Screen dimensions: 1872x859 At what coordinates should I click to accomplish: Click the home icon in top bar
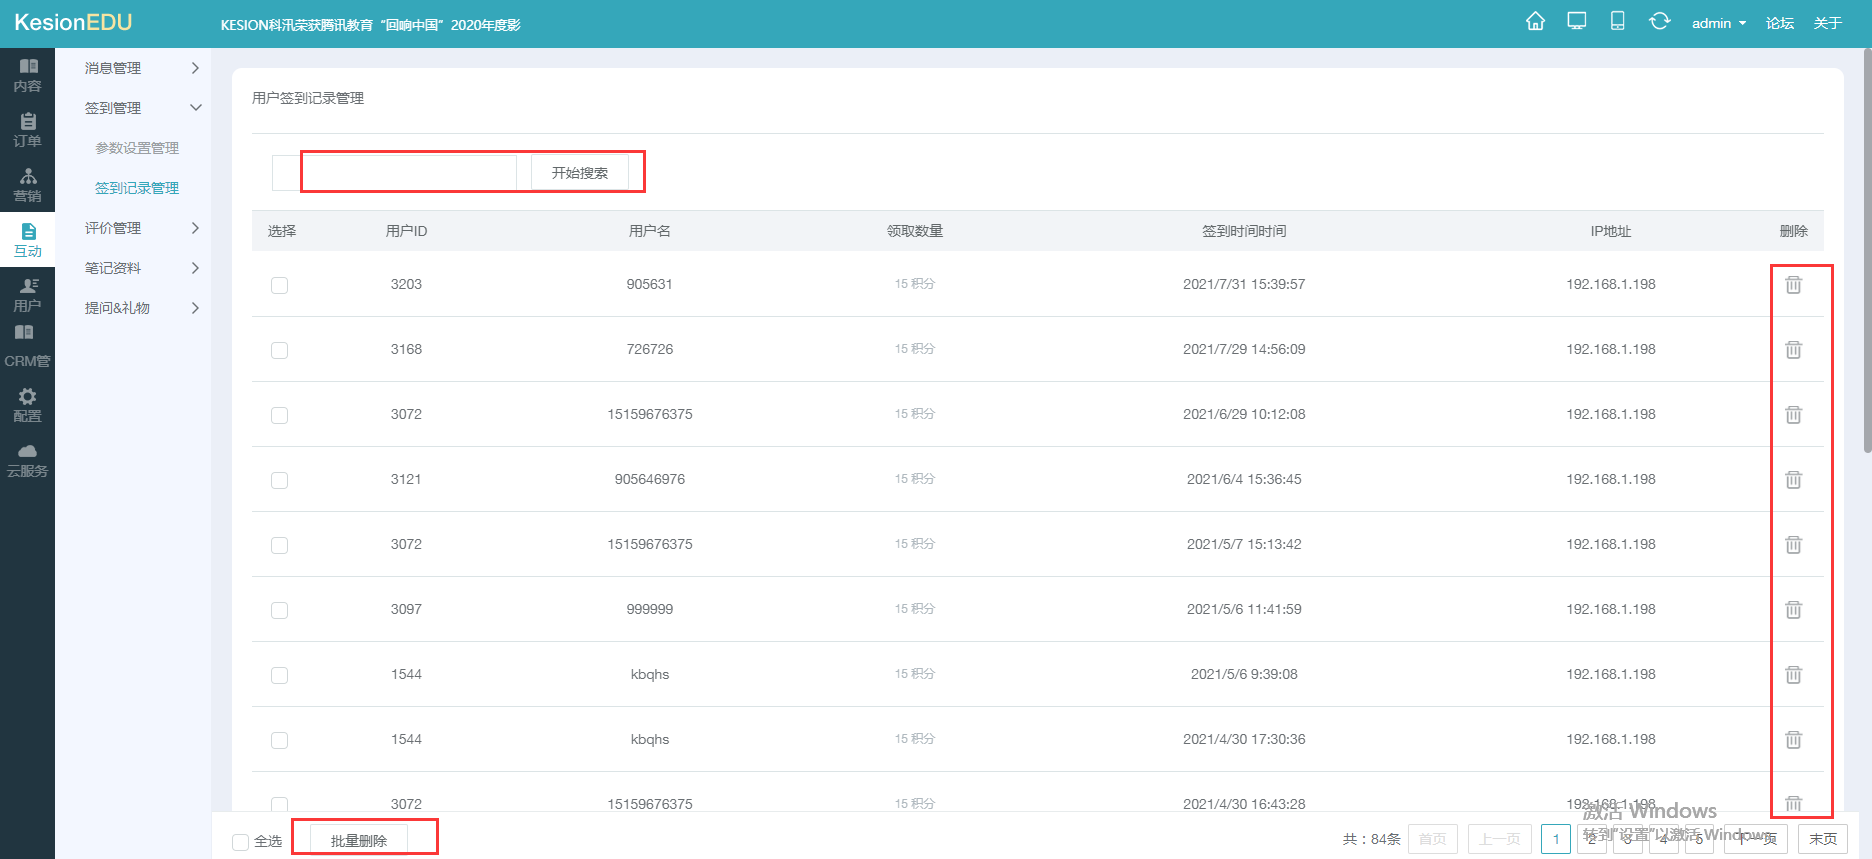[1535, 22]
